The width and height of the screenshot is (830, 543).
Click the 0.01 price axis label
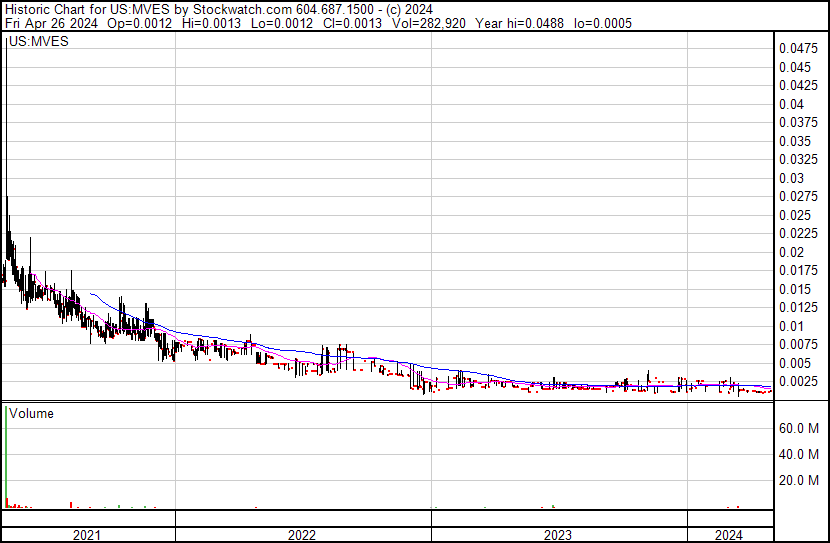point(791,326)
